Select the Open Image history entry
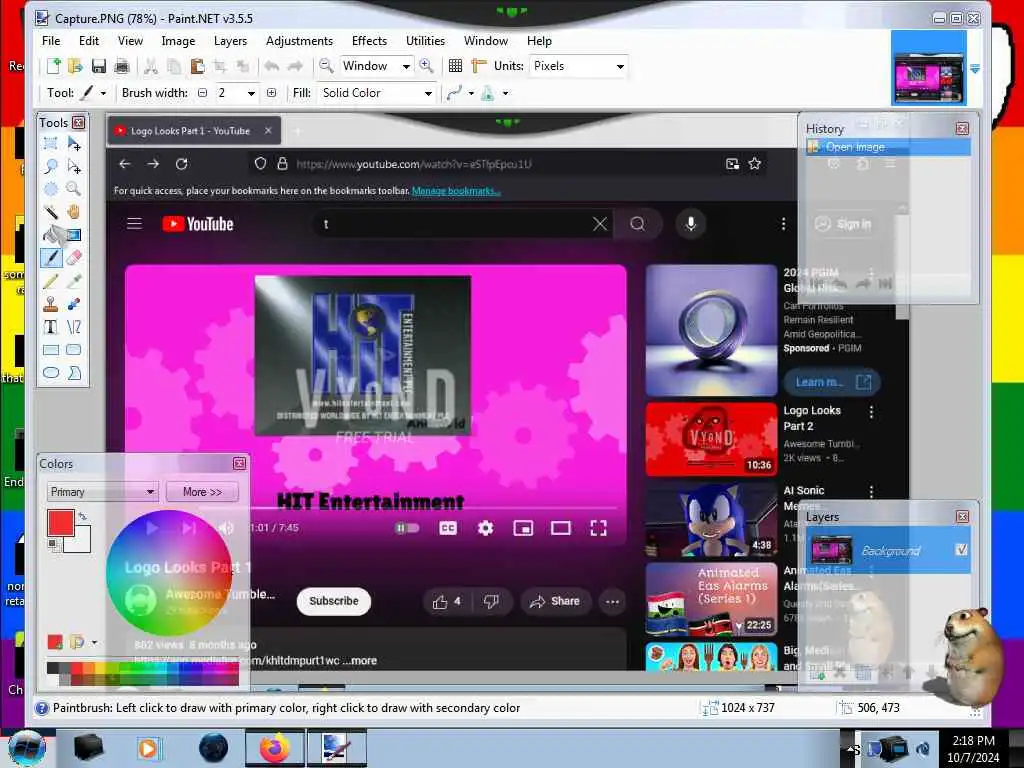Image resolution: width=1024 pixels, height=768 pixels. pyautogui.click(x=888, y=147)
